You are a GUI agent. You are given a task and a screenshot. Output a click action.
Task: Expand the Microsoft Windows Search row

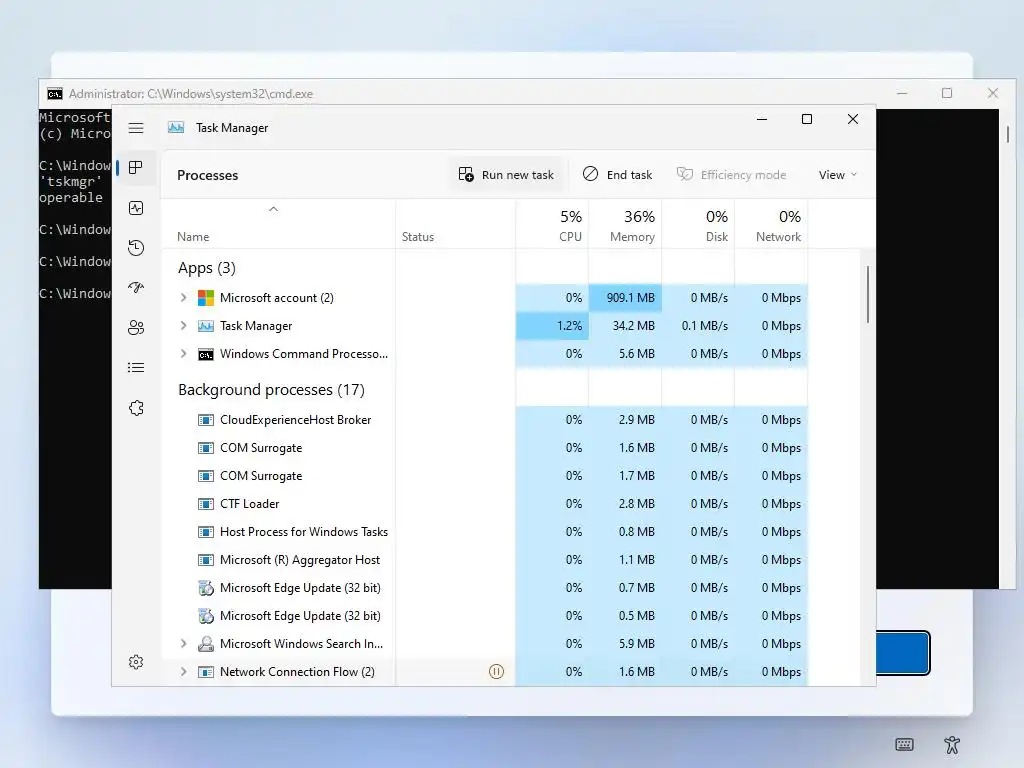(184, 644)
